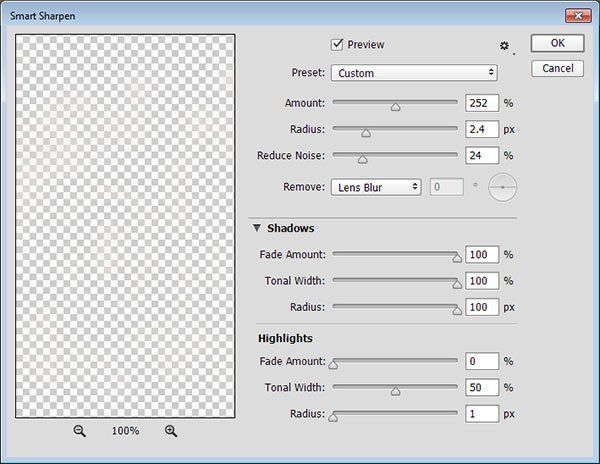
Task: Click the sharpen Radius slider handle
Action: [366, 133]
